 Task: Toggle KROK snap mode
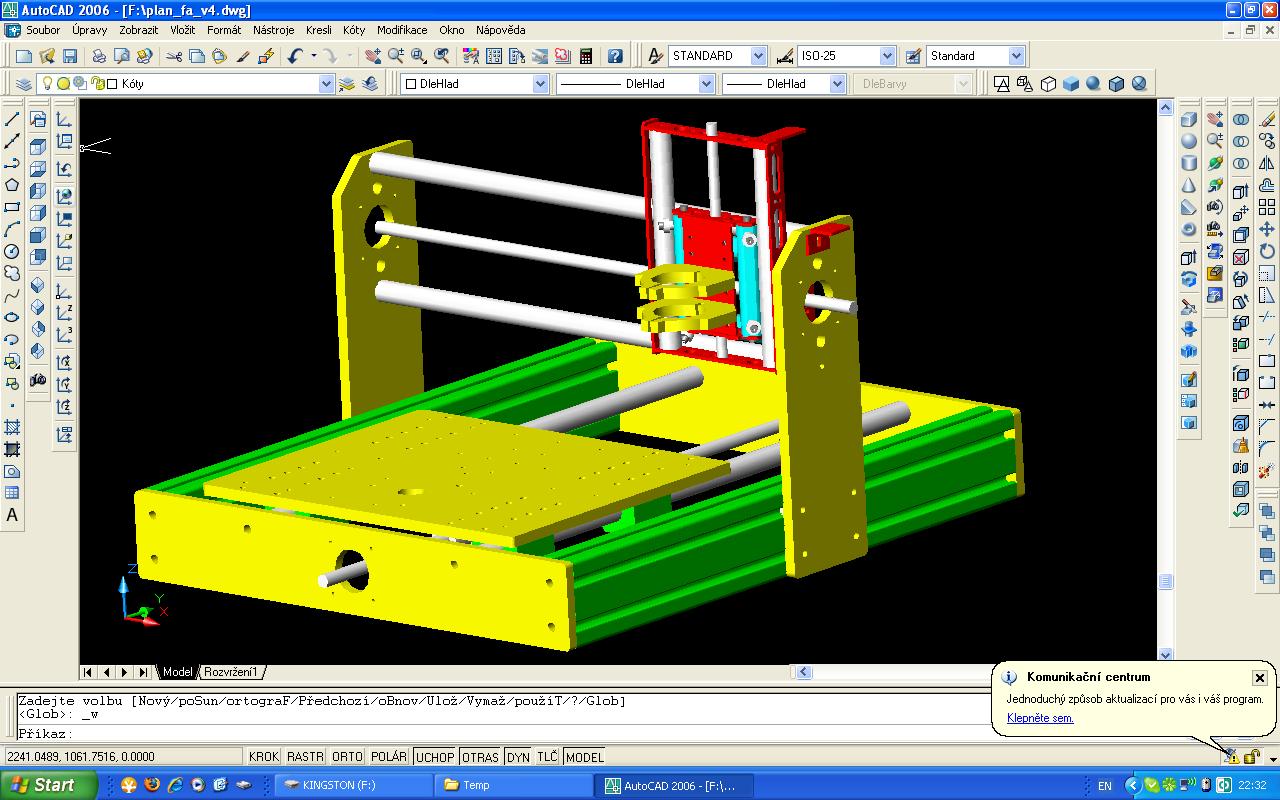pyautogui.click(x=264, y=757)
